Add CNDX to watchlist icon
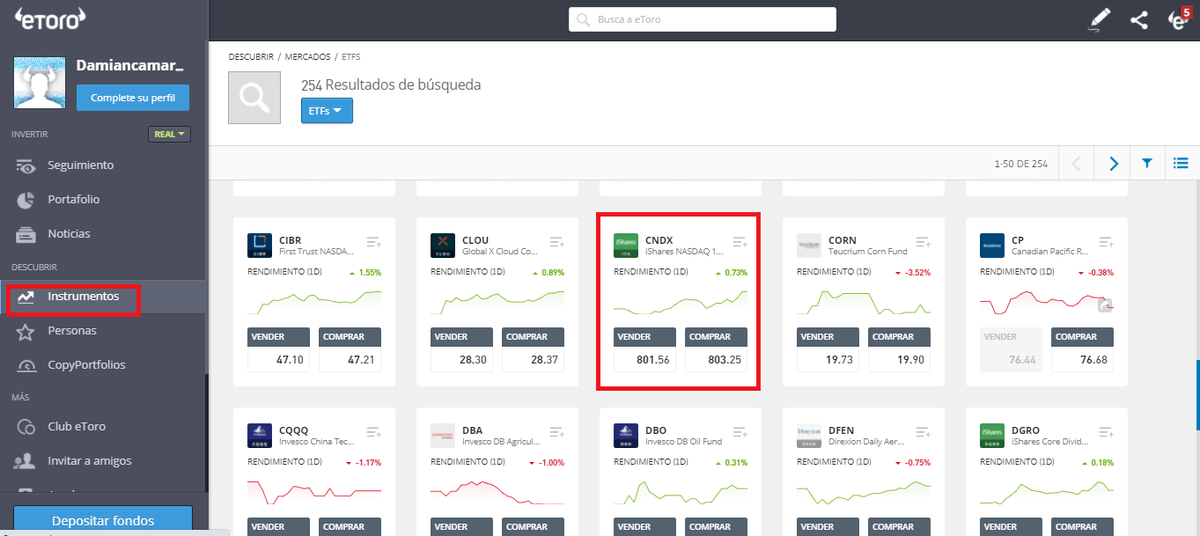Viewport: 1200px width, 536px height. [x=740, y=242]
